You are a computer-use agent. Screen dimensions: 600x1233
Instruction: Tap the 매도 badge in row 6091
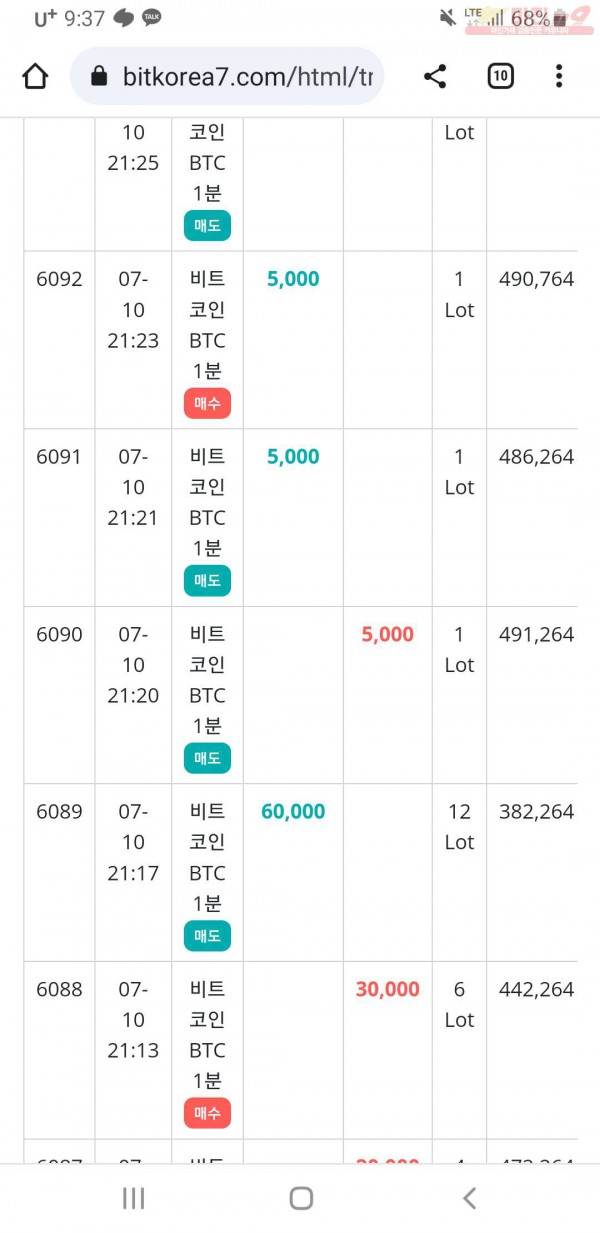click(207, 581)
